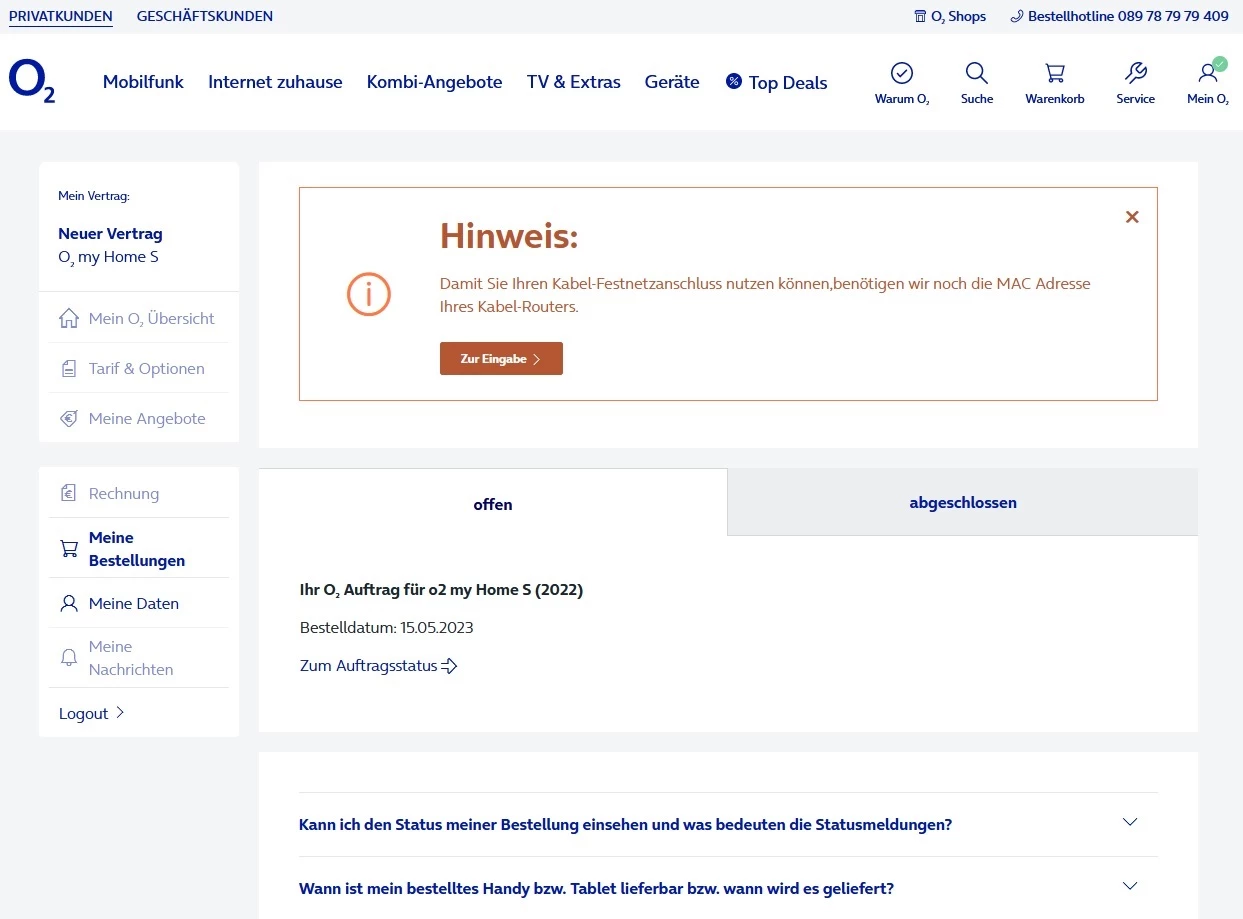
Task: Open Mein O2 account icon
Action: 1208,72
